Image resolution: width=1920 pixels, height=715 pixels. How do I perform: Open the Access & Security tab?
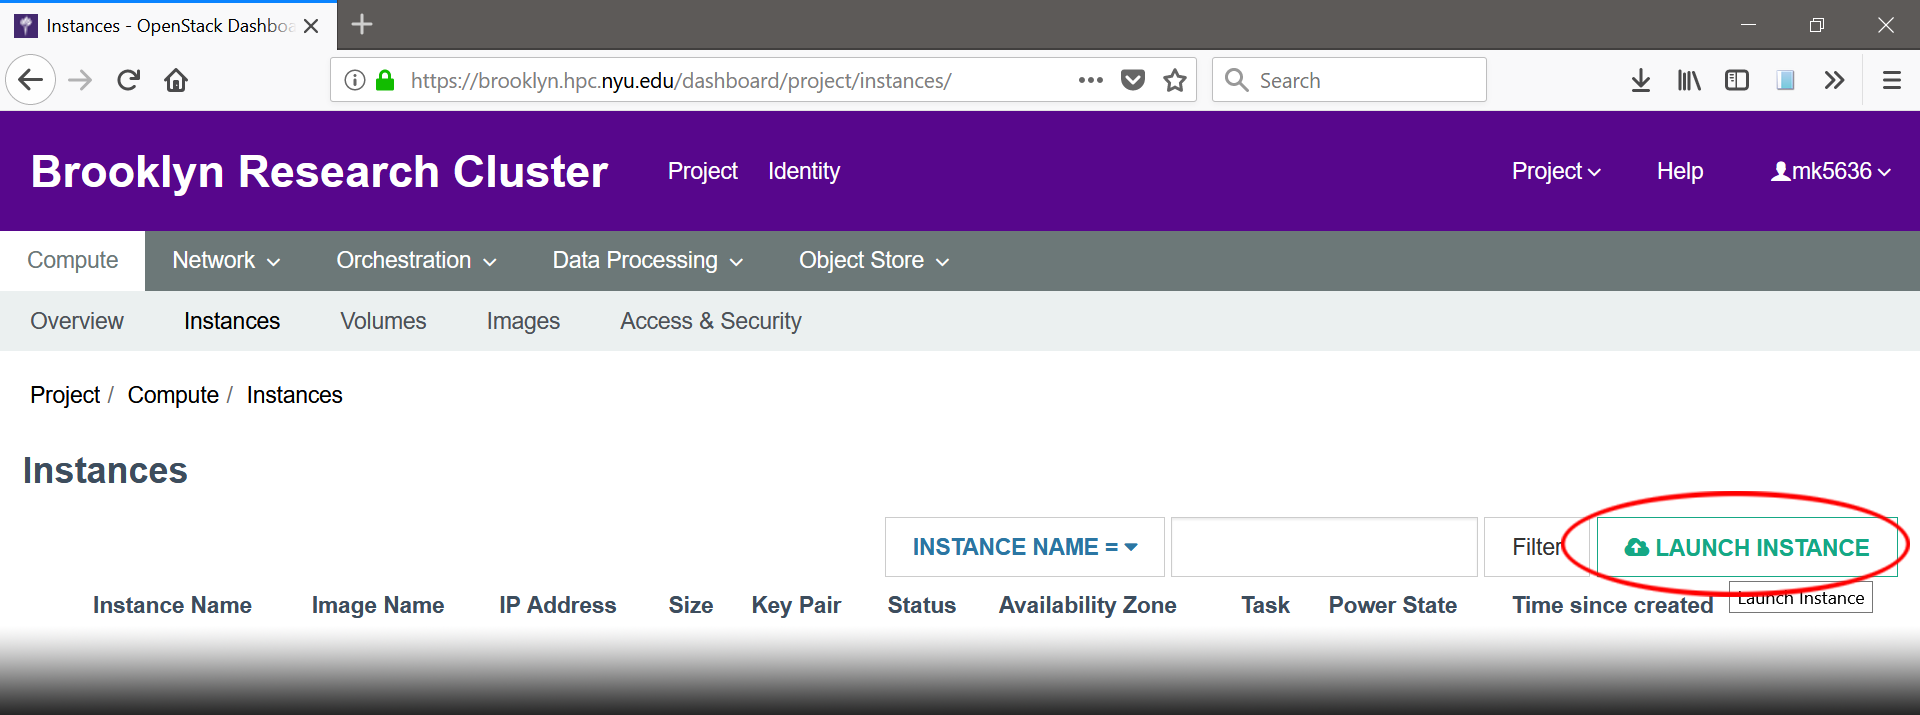pos(710,321)
